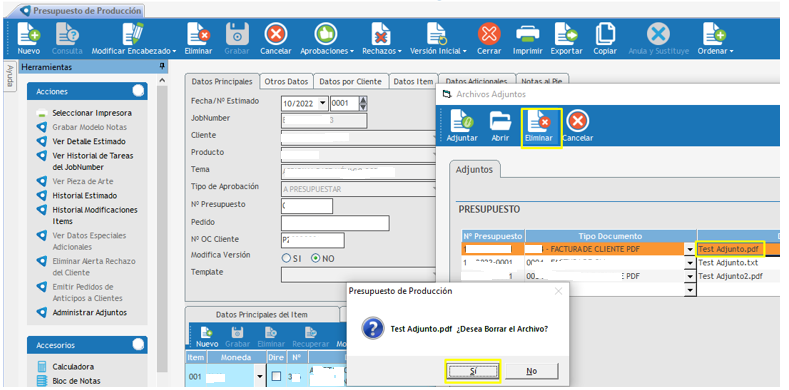Select the NO radio for Modifica Versión
789x390 pixels.
click(x=316, y=258)
